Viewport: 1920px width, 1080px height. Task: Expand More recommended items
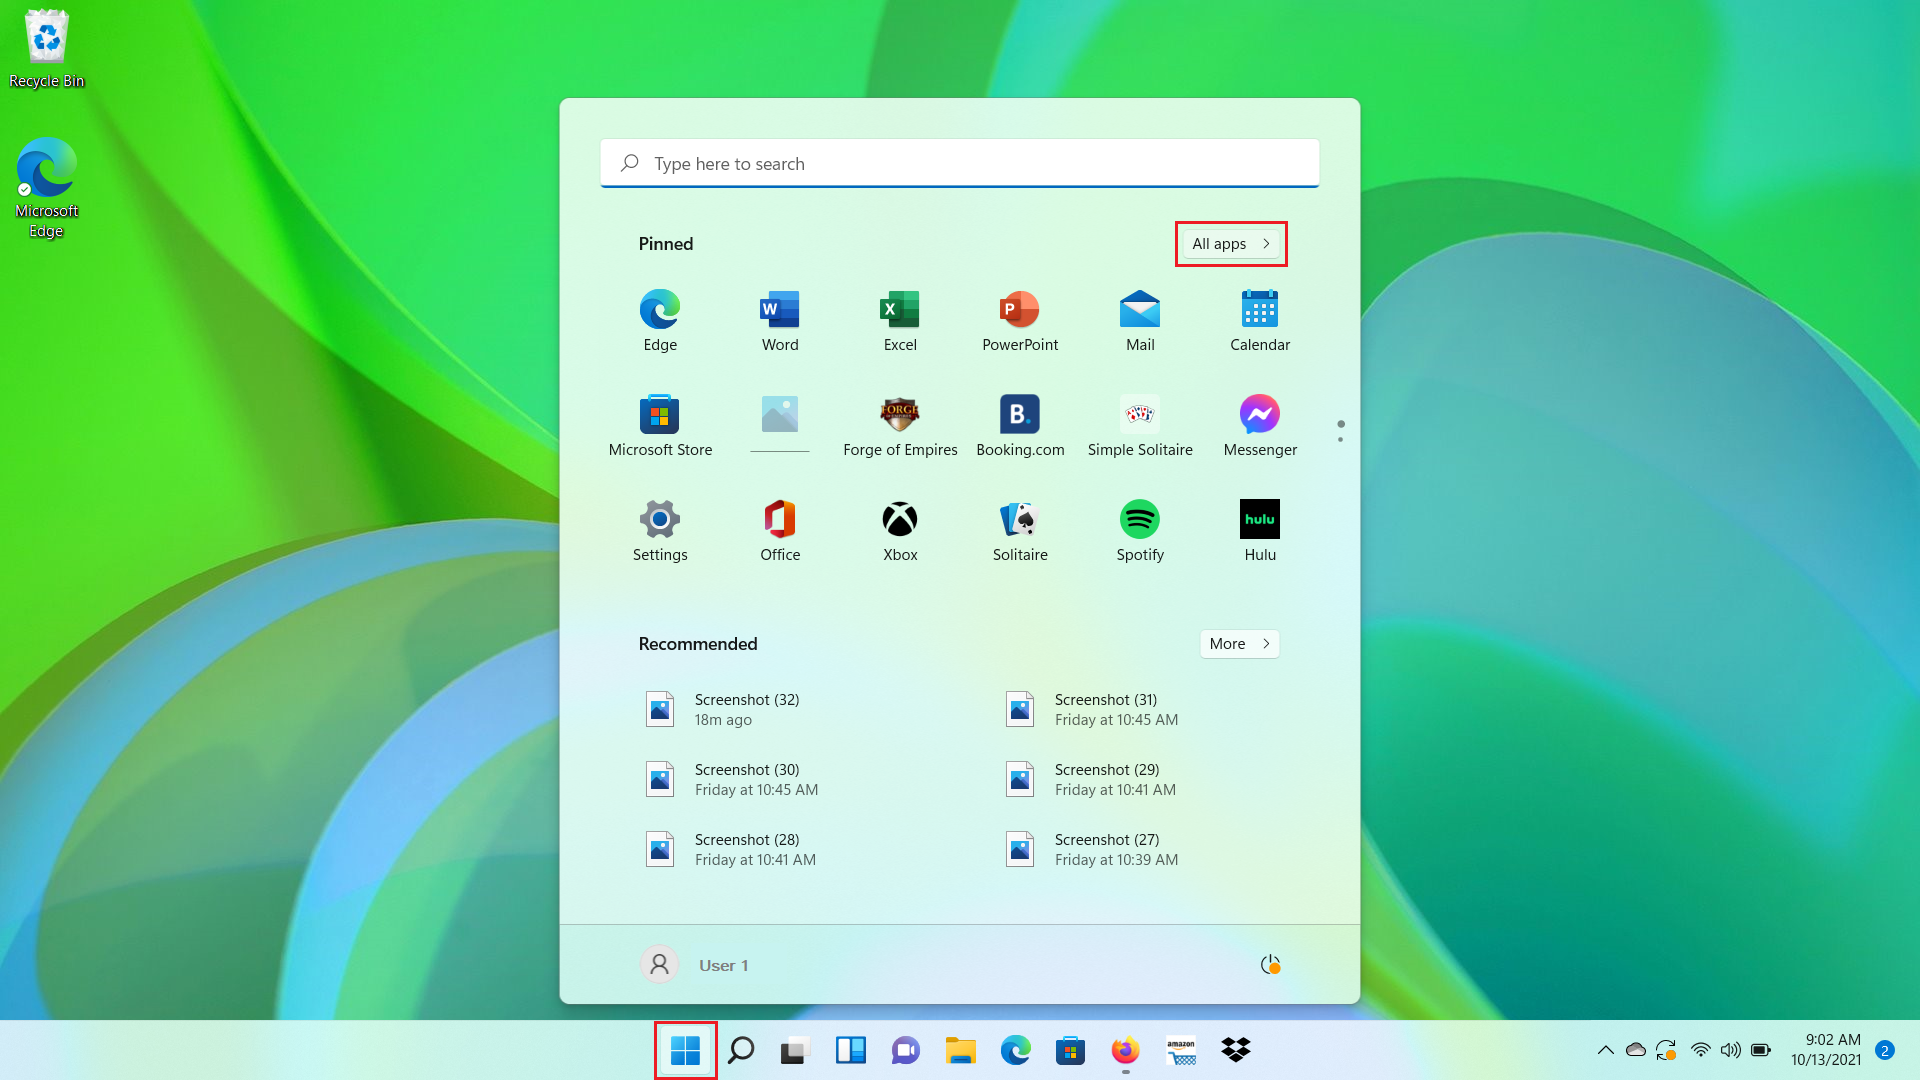coord(1239,644)
